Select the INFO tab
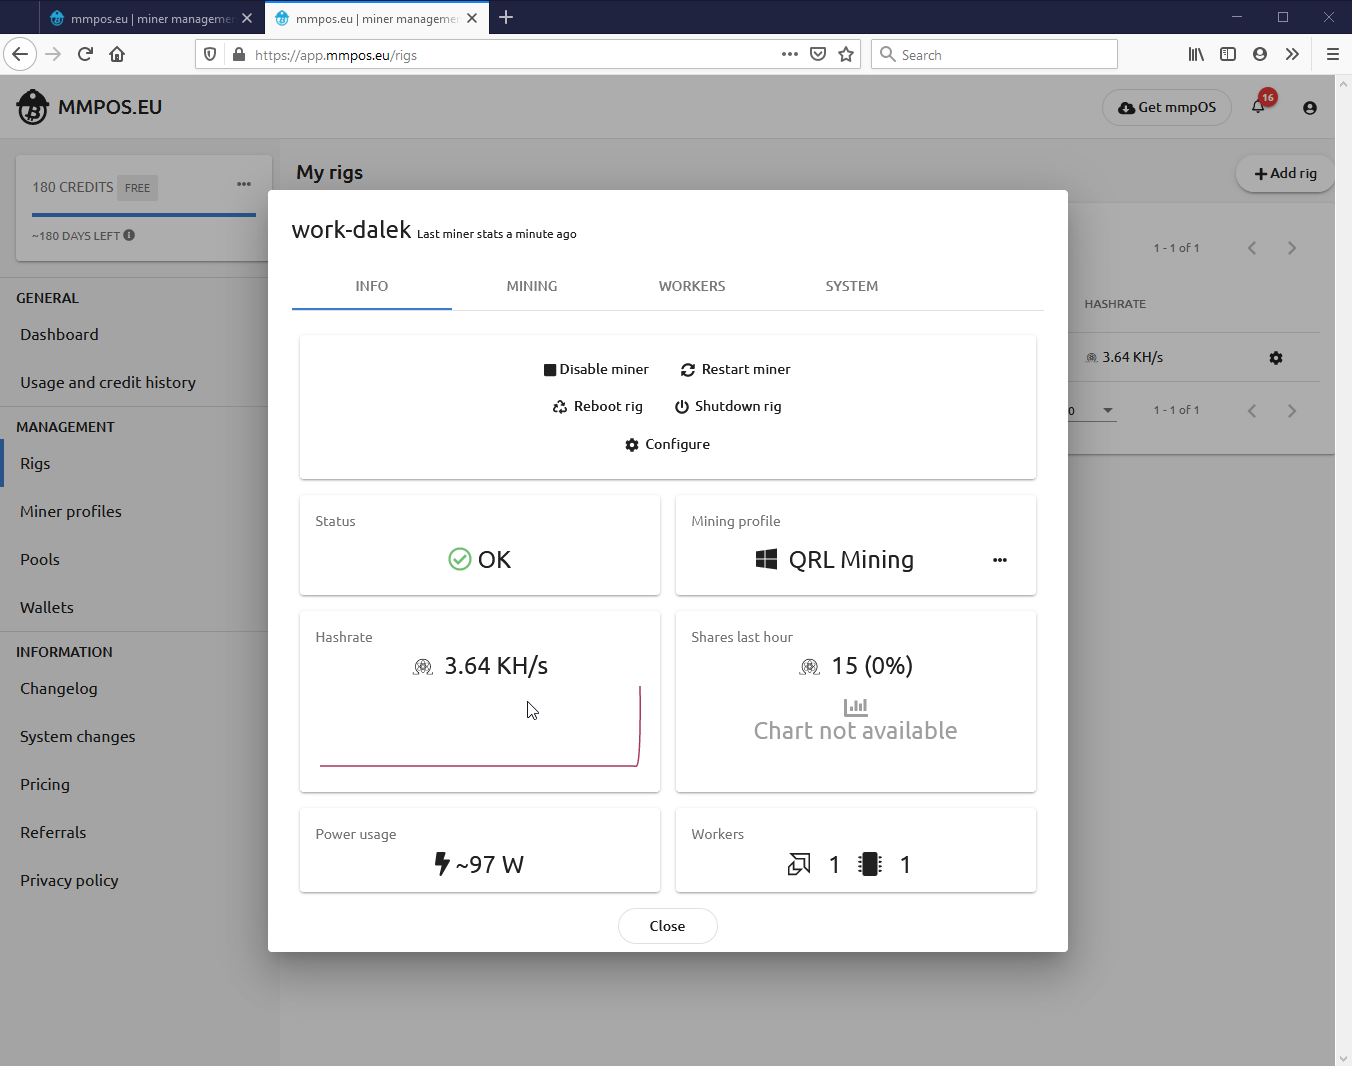The height and width of the screenshot is (1066, 1352). pyautogui.click(x=372, y=286)
